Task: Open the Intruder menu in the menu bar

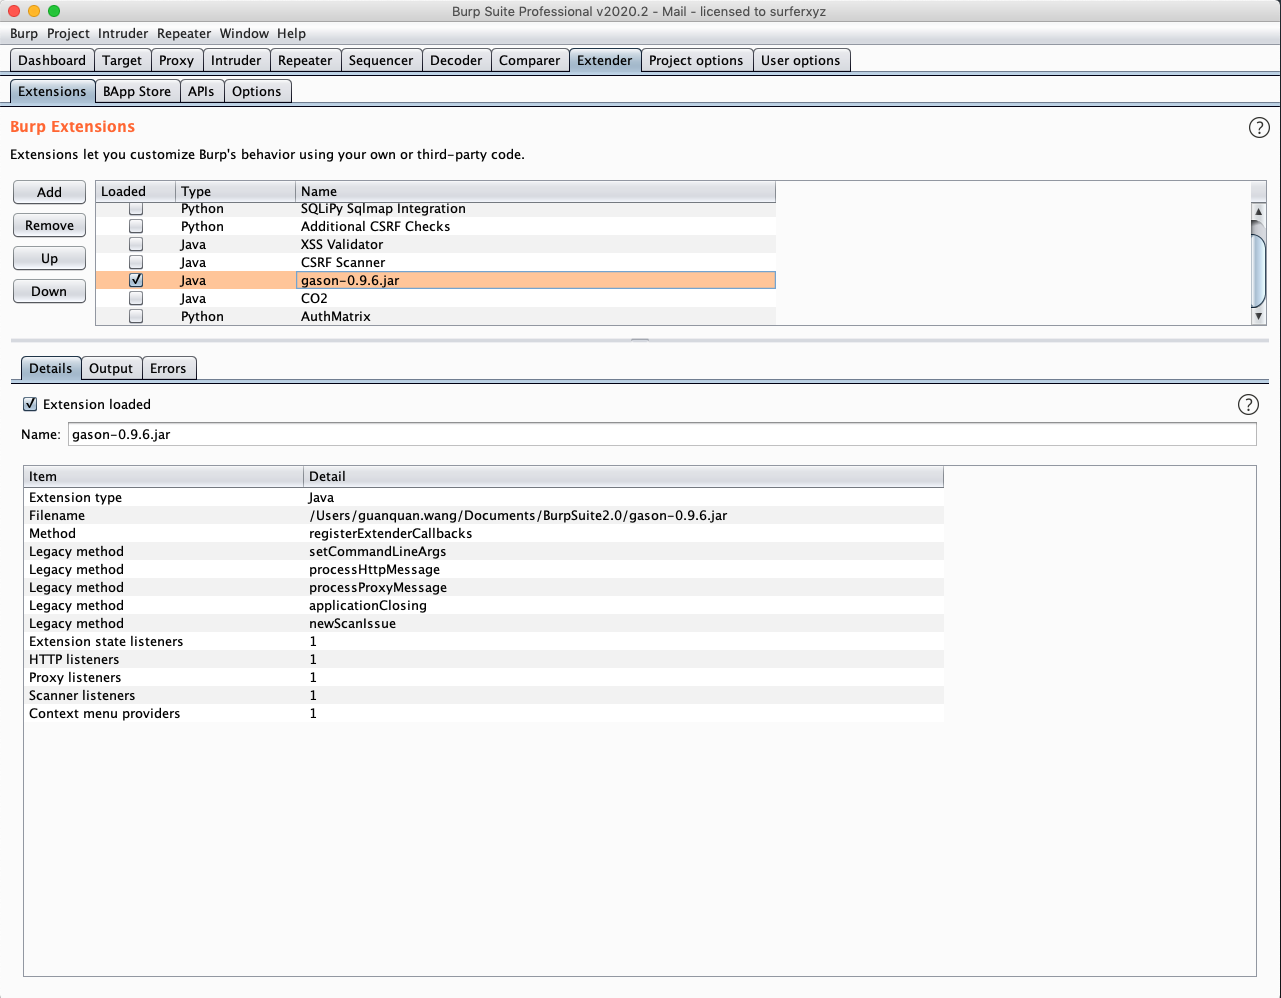Action: [123, 34]
